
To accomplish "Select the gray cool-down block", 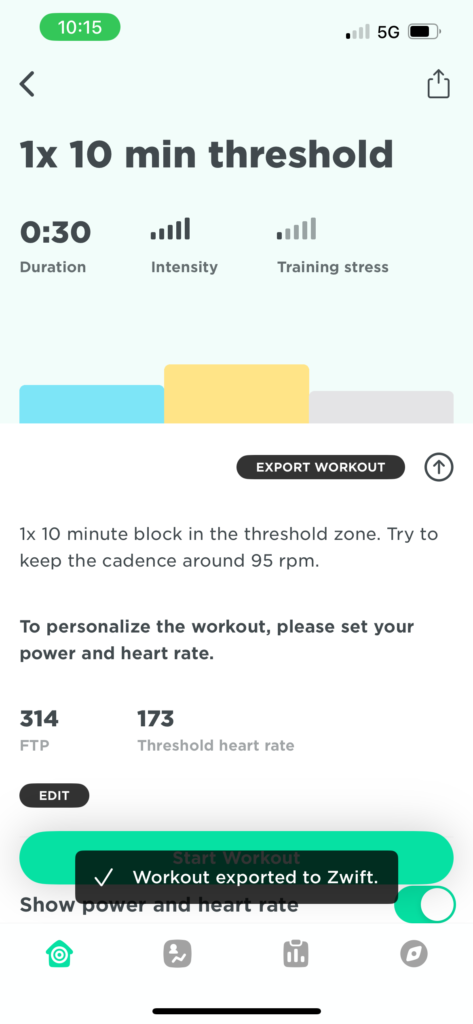I will (x=381, y=408).
